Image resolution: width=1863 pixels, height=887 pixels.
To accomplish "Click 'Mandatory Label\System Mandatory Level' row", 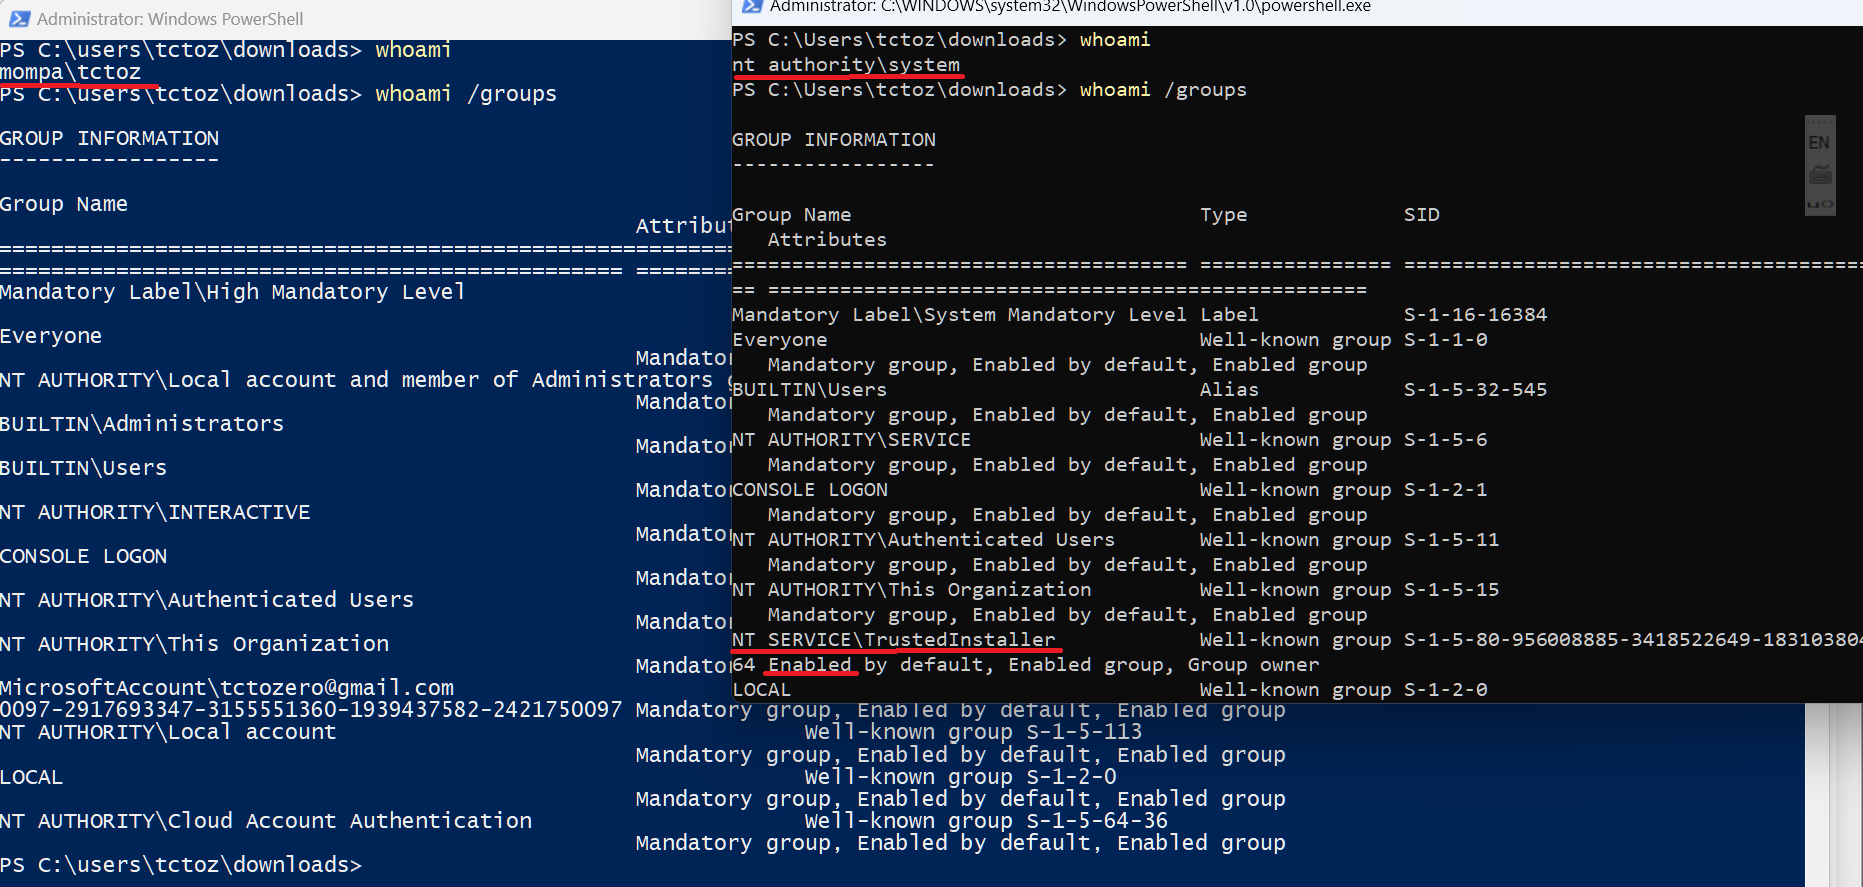I will (959, 315).
